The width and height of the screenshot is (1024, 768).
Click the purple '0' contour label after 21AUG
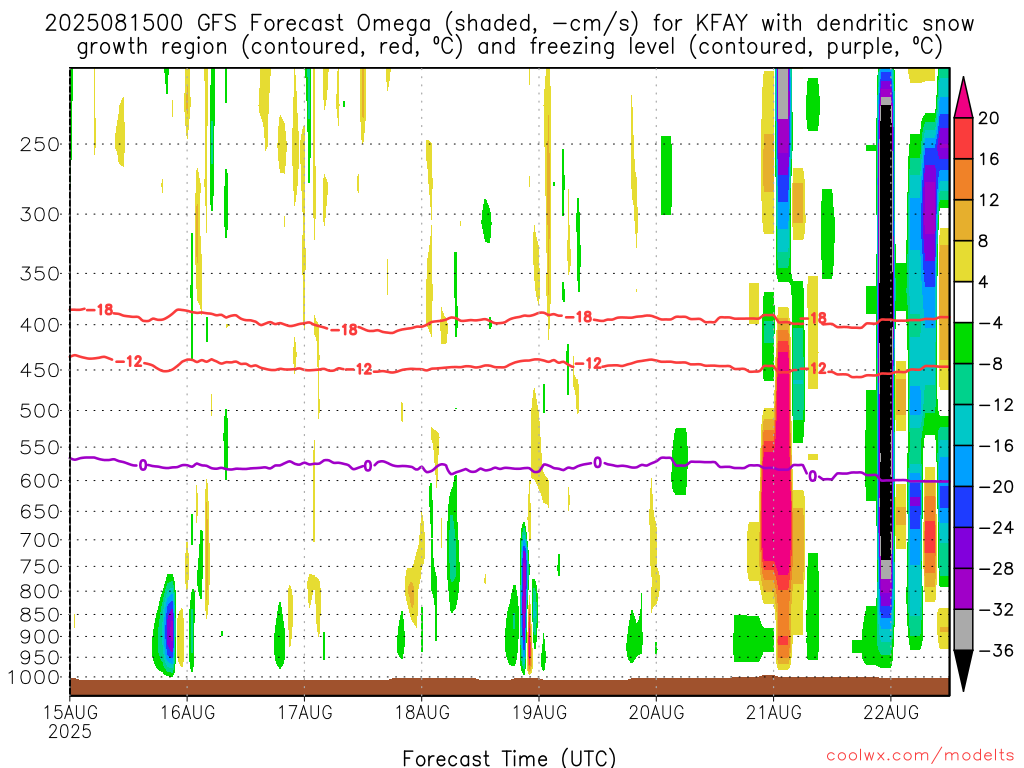pyautogui.click(x=812, y=477)
